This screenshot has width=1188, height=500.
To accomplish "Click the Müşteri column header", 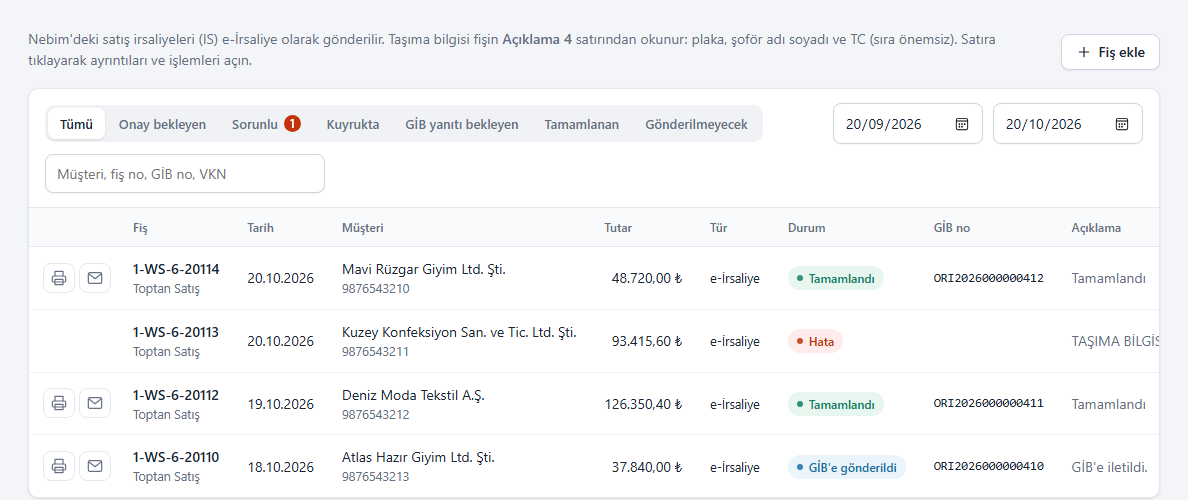I will pos(362,227).
